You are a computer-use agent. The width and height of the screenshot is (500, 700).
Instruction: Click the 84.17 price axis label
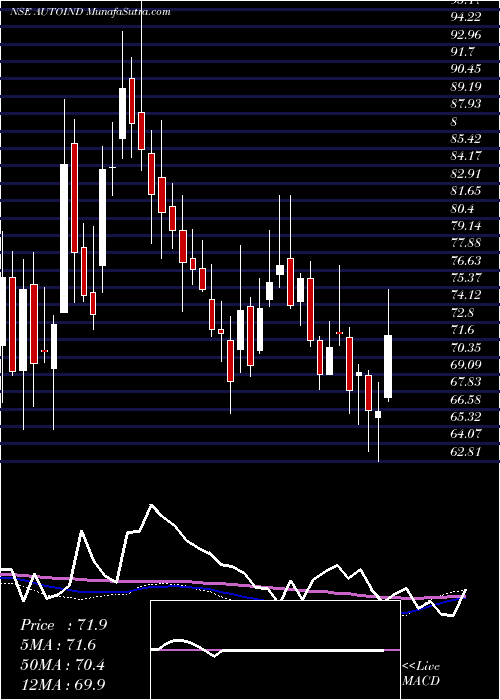[x=466, y=156]
